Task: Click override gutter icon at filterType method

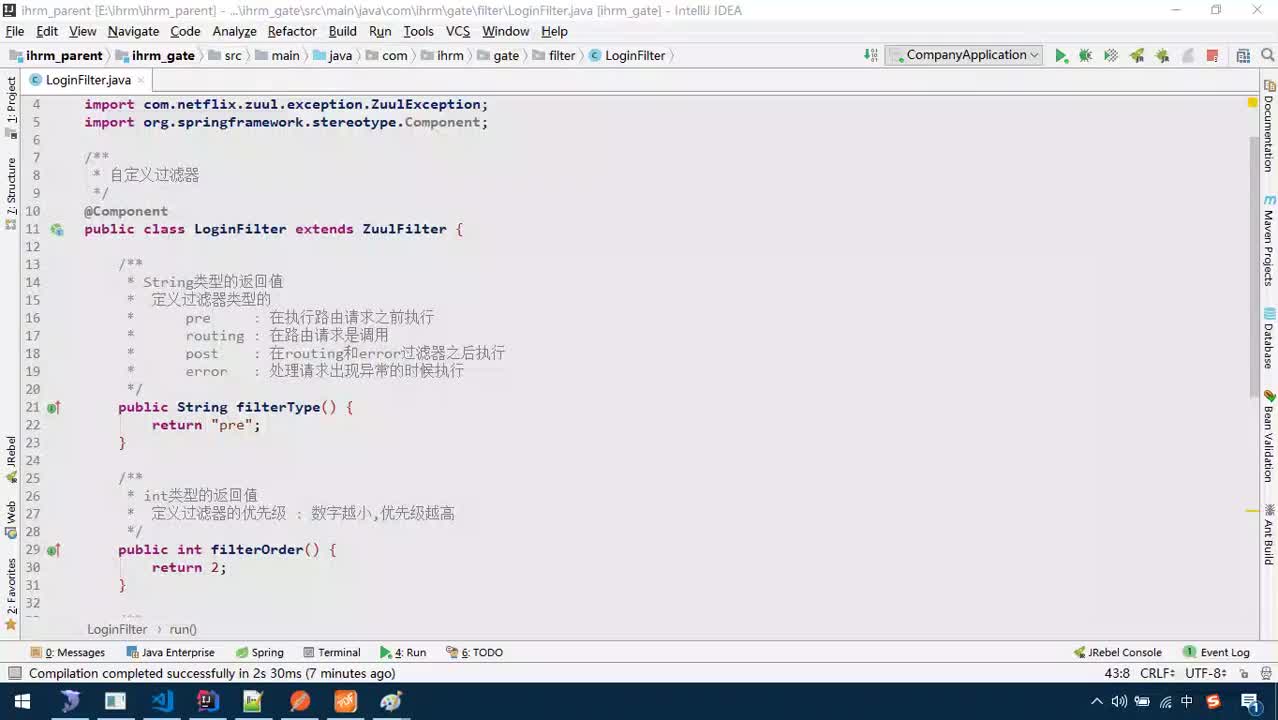Action: 54,407
